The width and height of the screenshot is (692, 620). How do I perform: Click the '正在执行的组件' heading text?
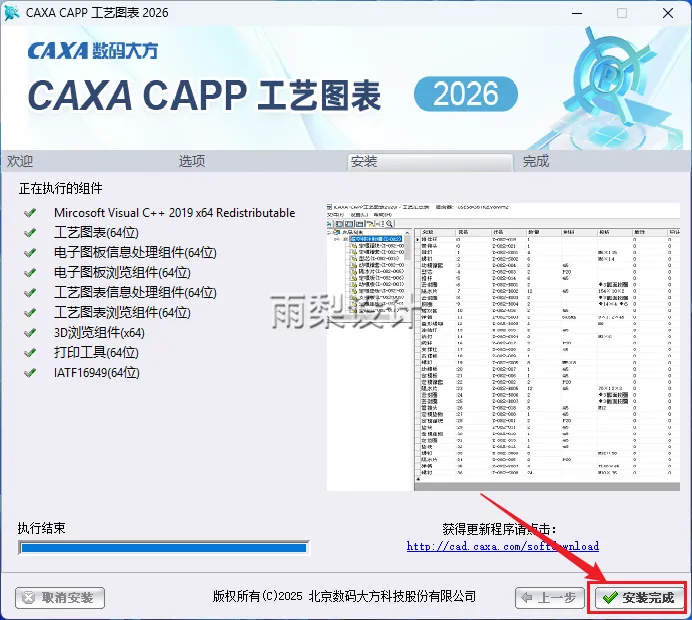coord(60,188)
